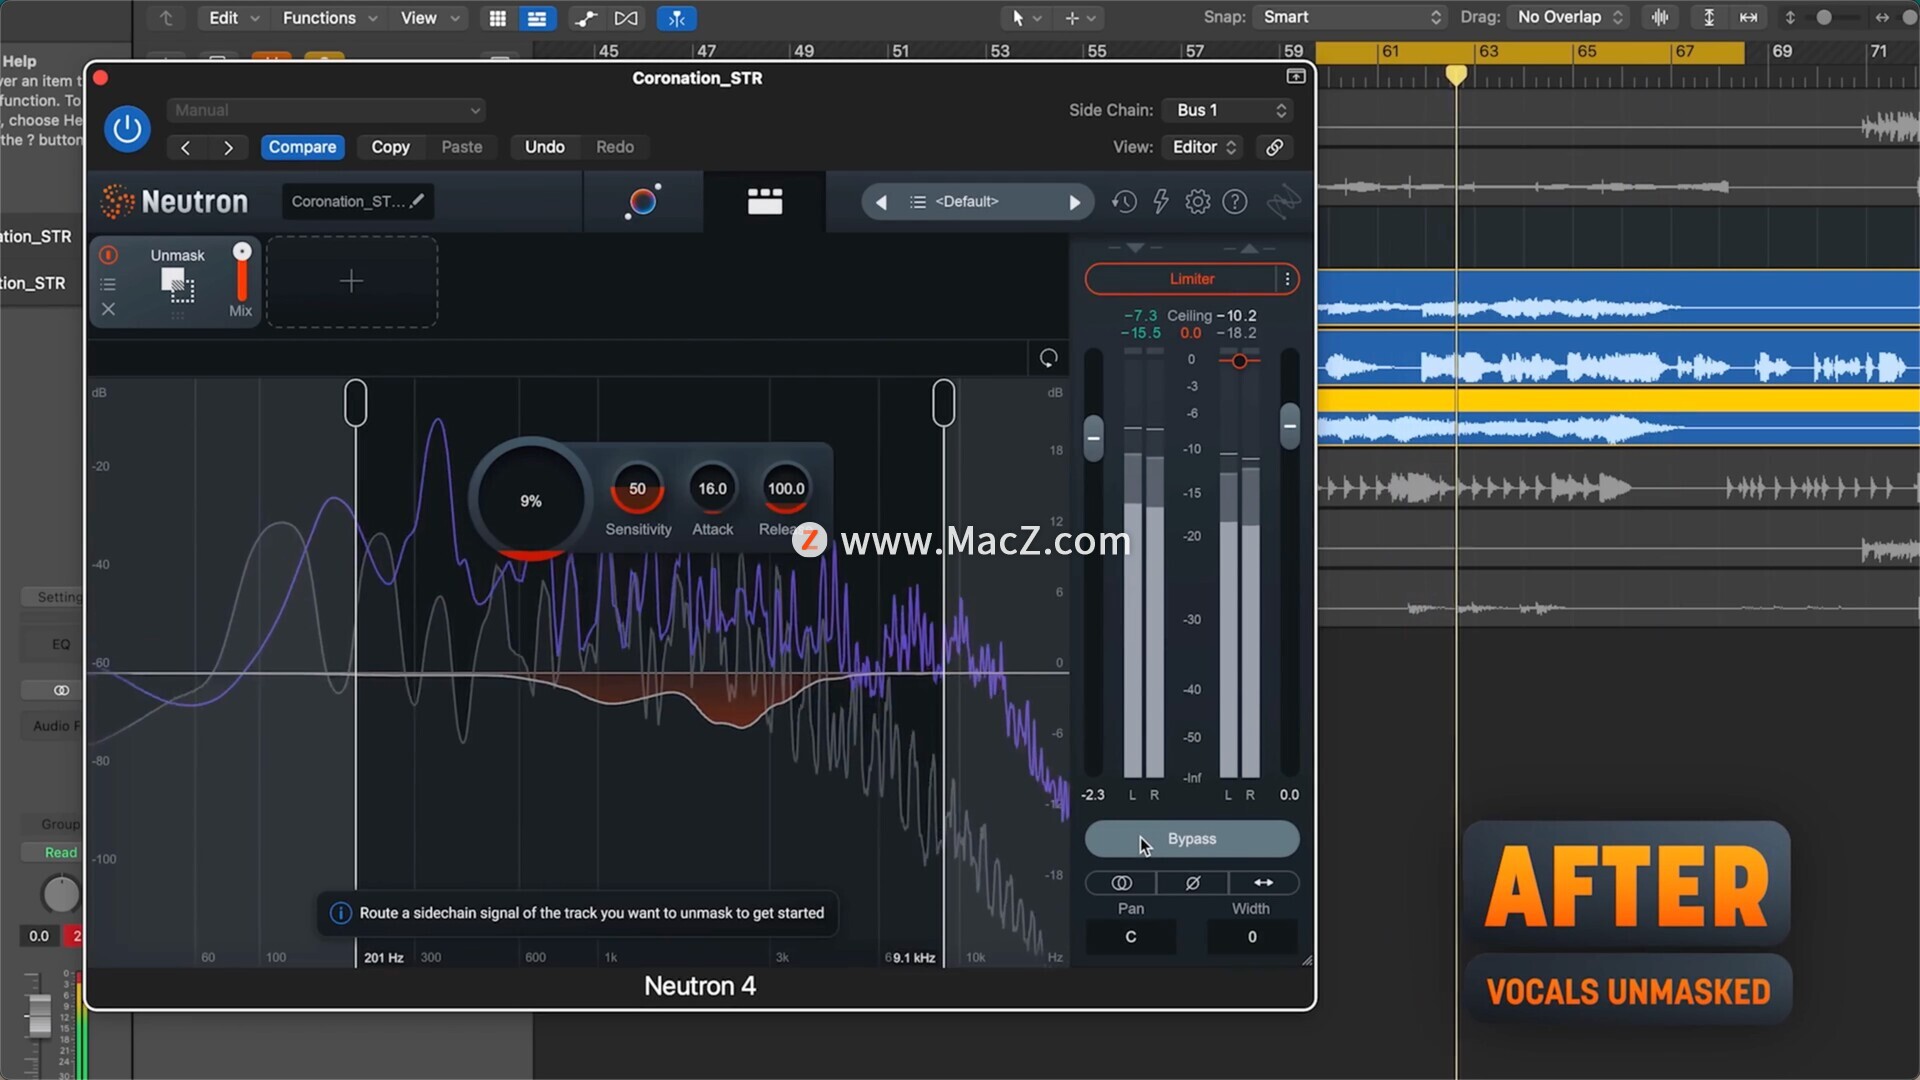Click the waveform zoom icon in Logic
This screenshot has width=1920, height=1080.
pos(1660,17)
